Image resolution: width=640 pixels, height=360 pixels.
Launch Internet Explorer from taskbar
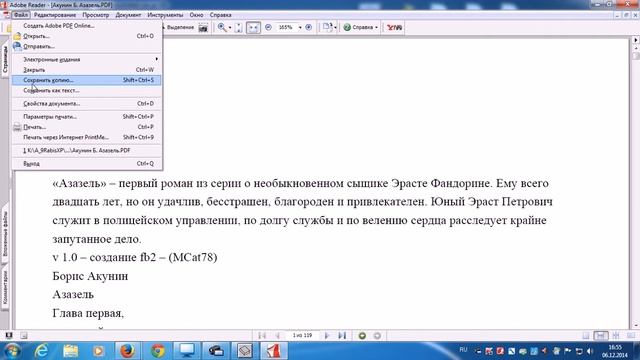click(42, 351)
